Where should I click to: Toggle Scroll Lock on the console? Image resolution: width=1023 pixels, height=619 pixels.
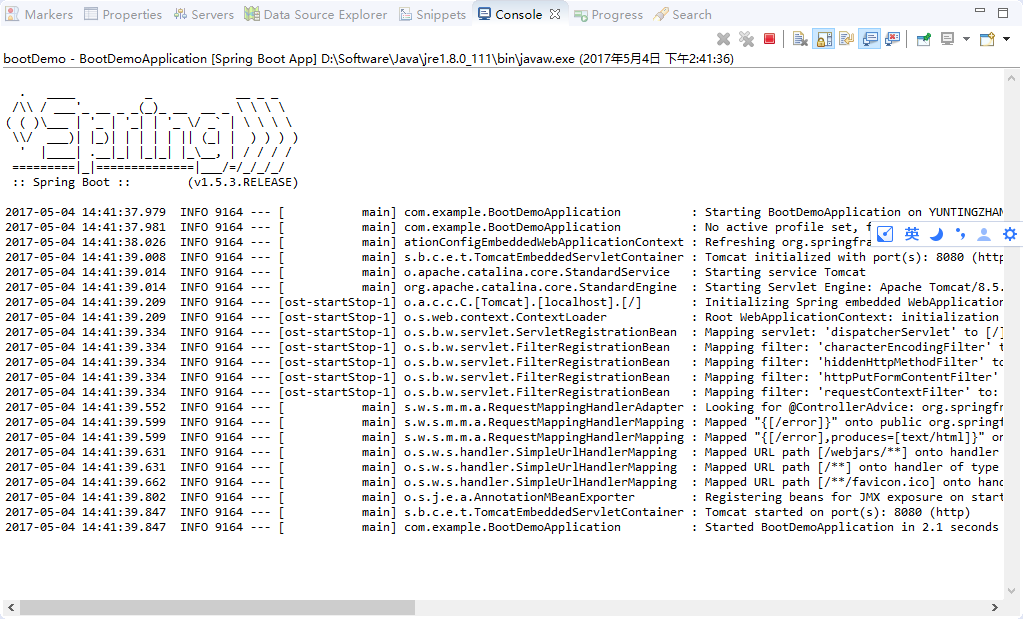823,39
